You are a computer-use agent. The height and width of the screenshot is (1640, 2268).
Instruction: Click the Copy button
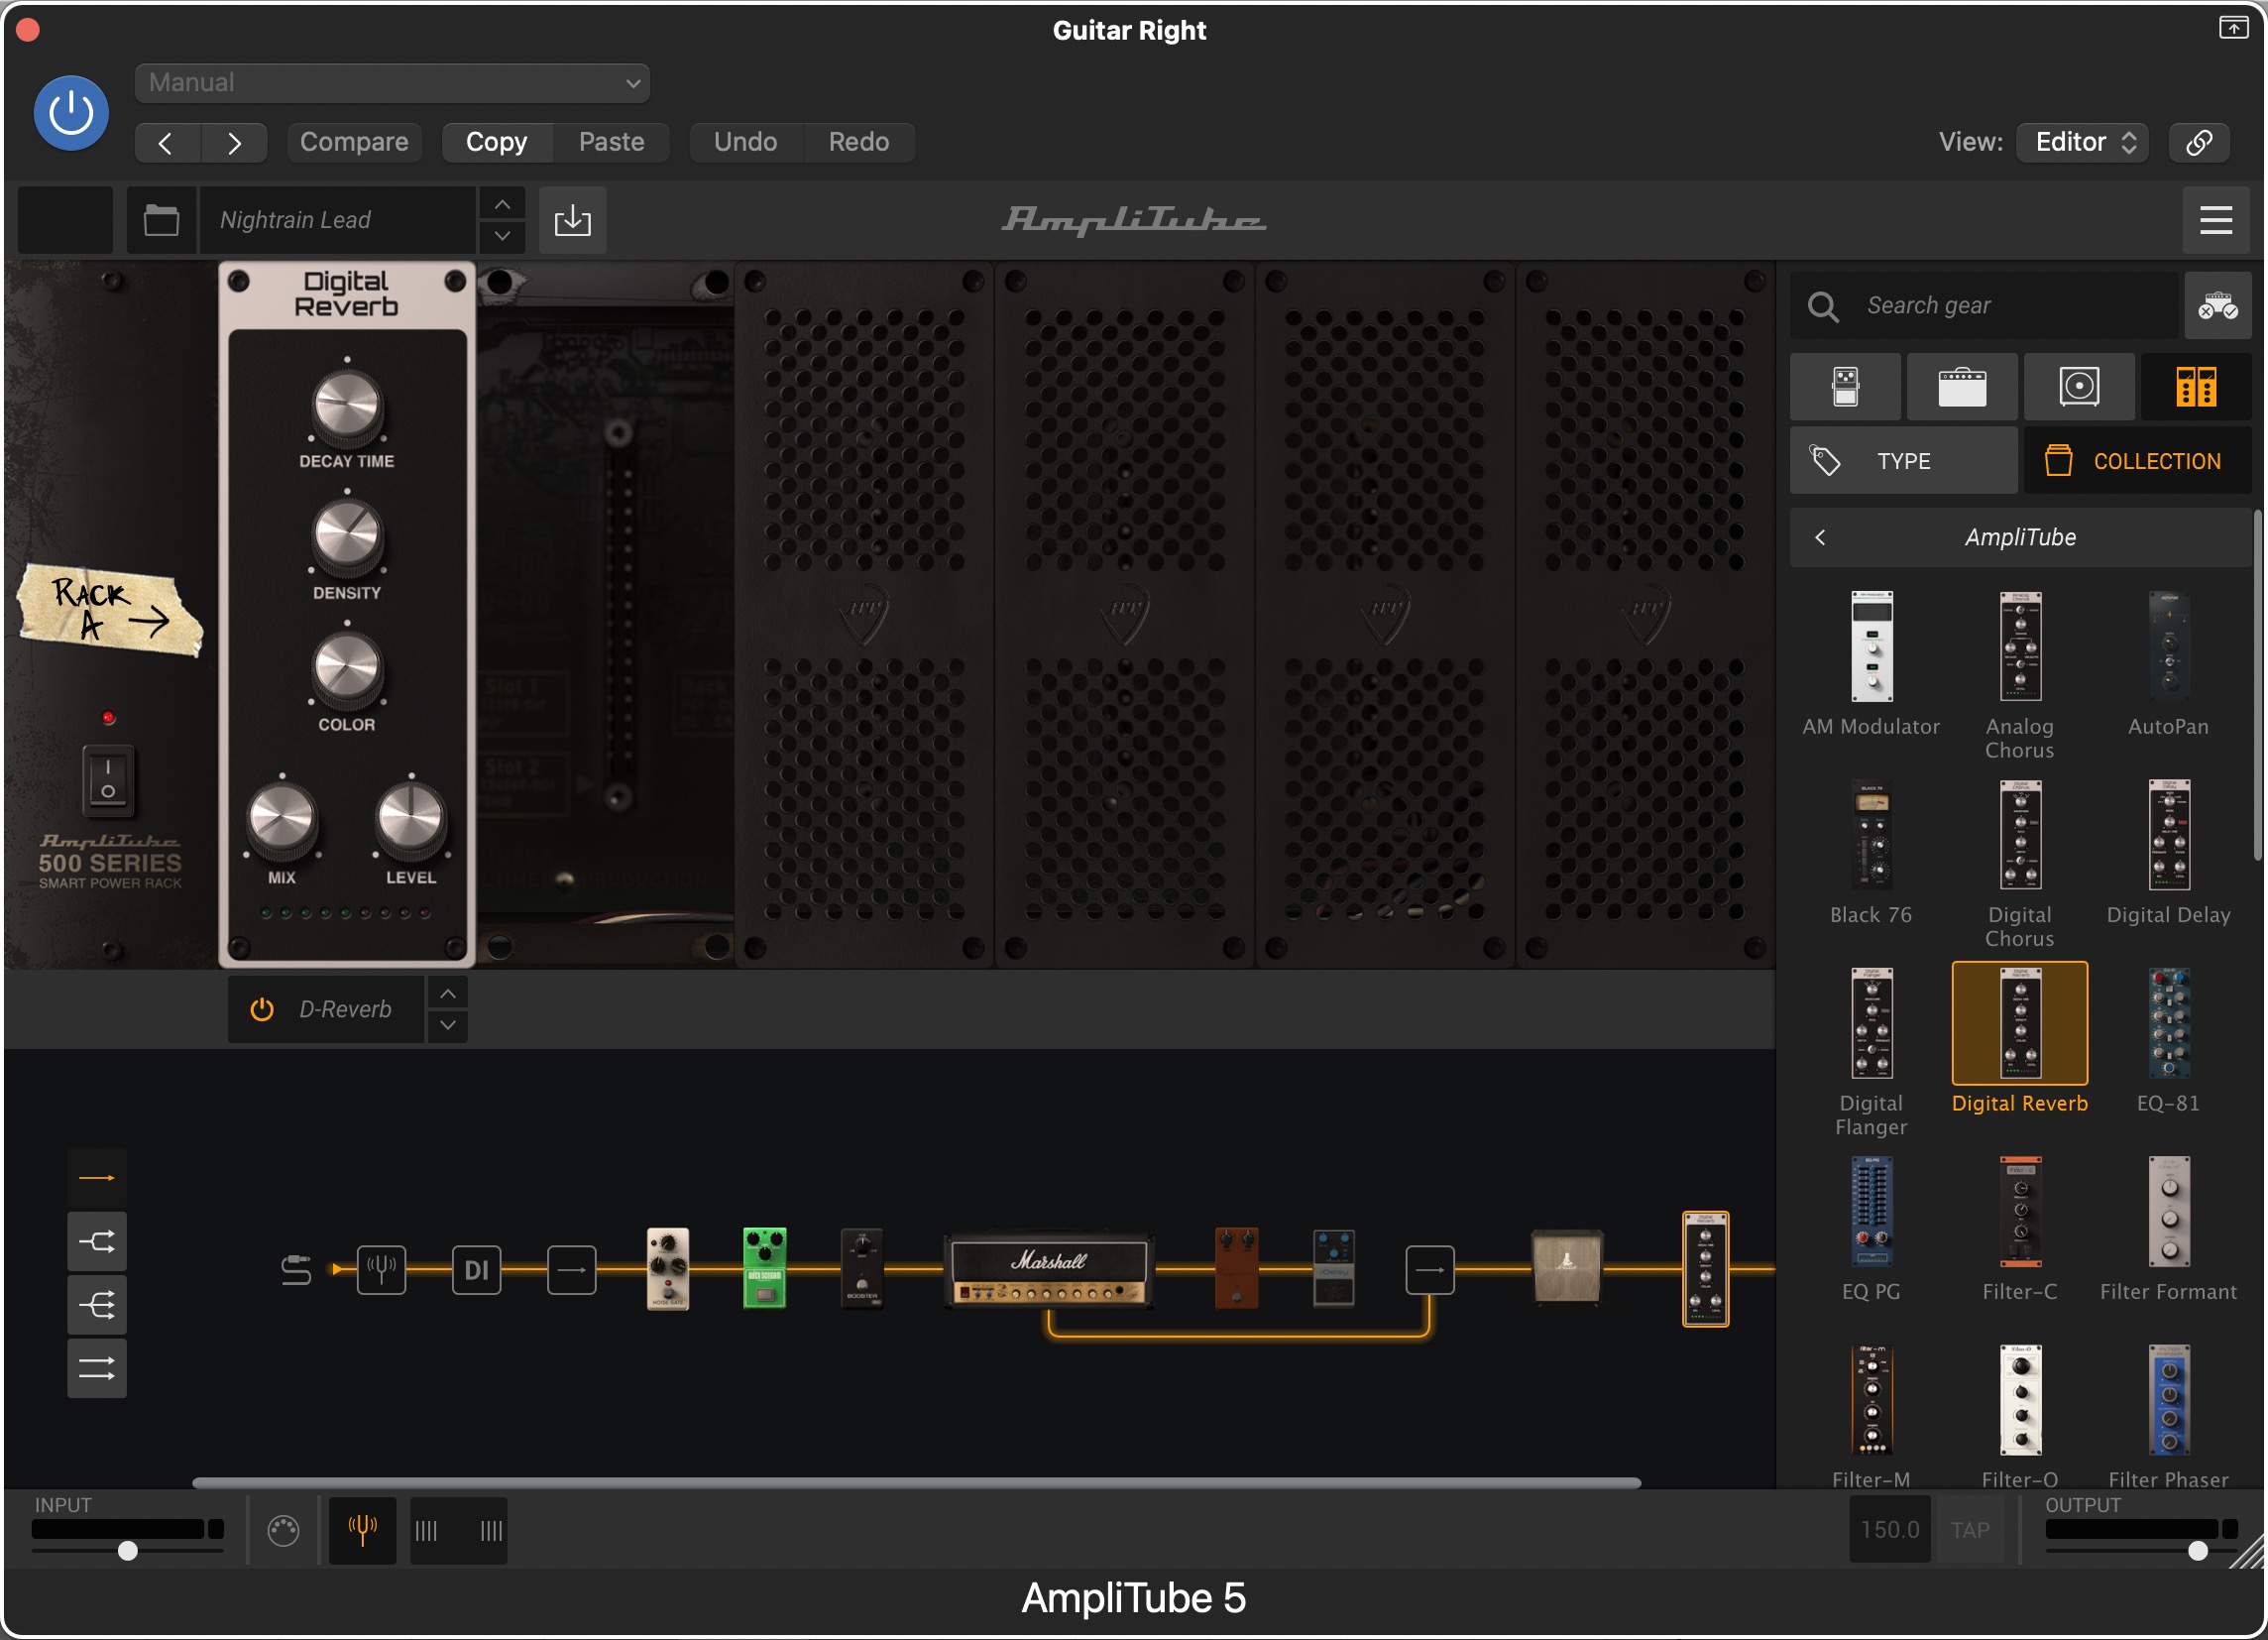497,142
